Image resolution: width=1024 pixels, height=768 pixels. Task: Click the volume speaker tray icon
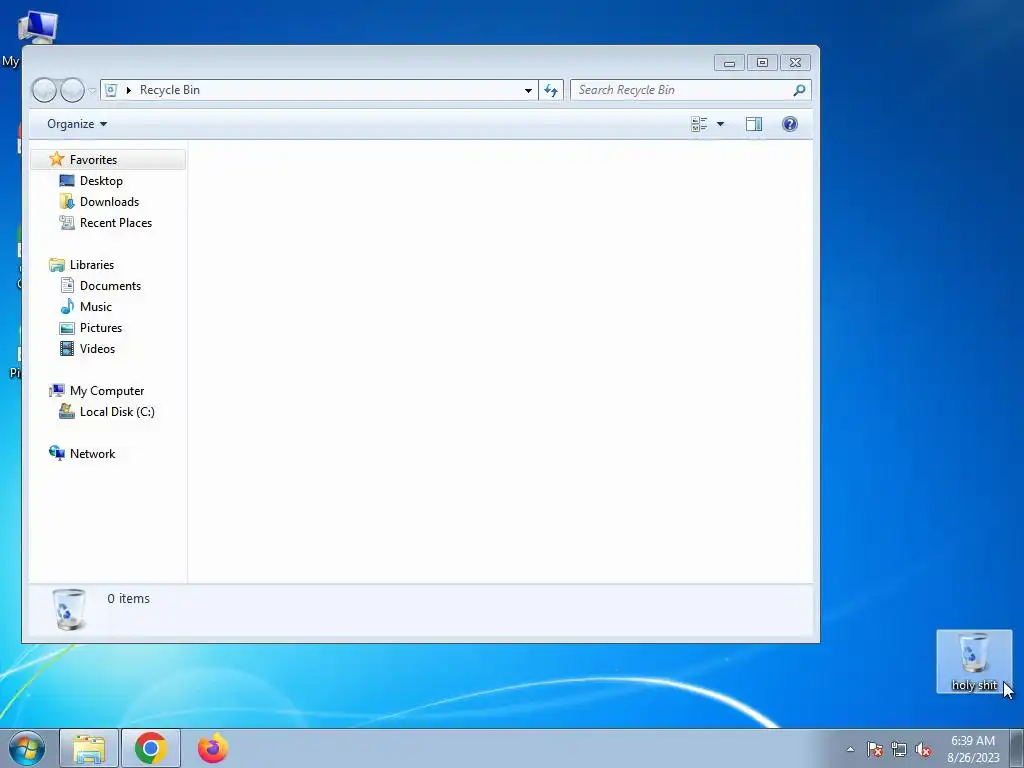click(x=923, y=749)
